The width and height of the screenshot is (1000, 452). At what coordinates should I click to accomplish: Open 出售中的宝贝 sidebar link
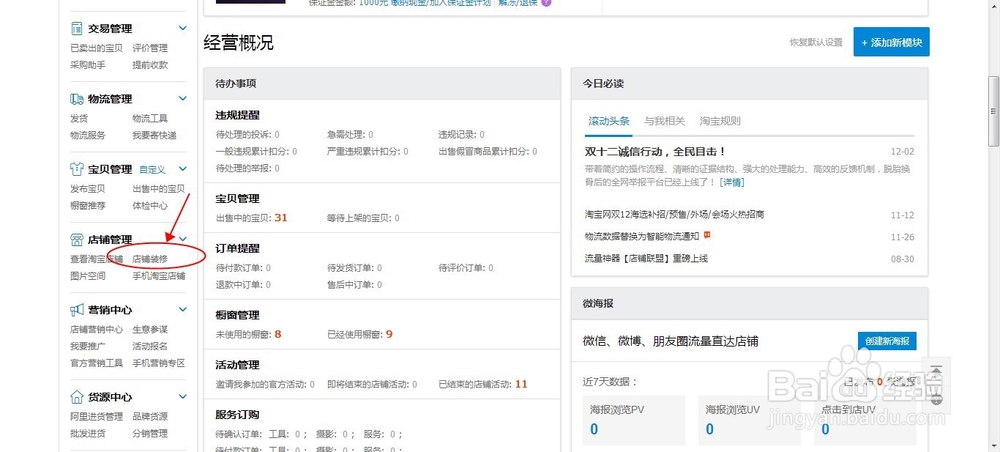(159, 189)
